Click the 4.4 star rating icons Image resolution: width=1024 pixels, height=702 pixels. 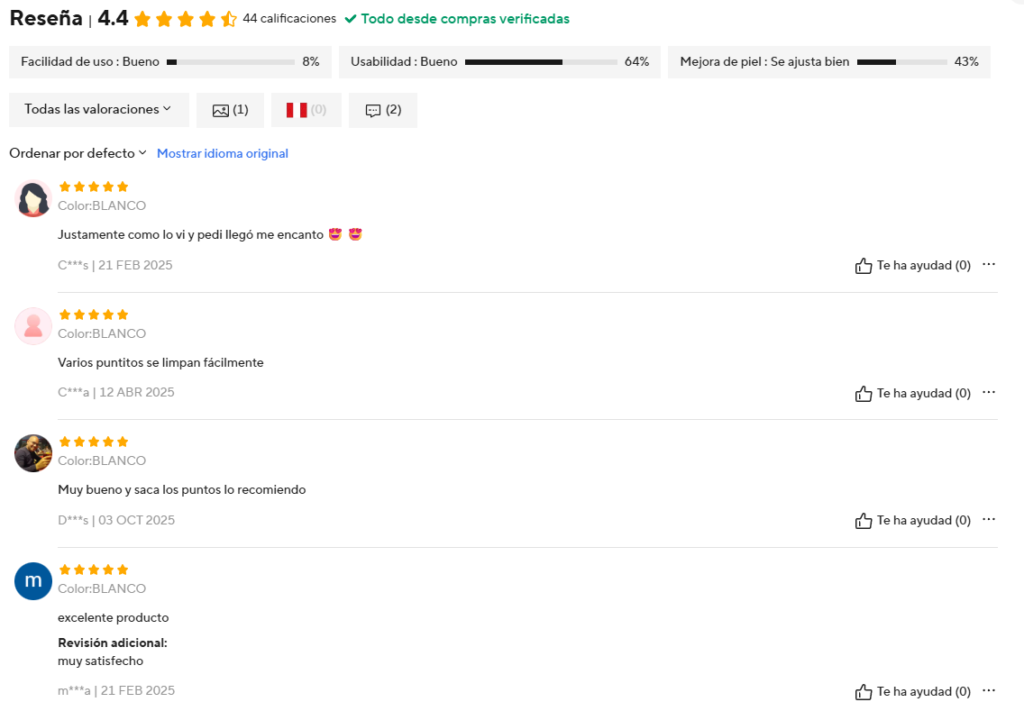tap(185, 19)
